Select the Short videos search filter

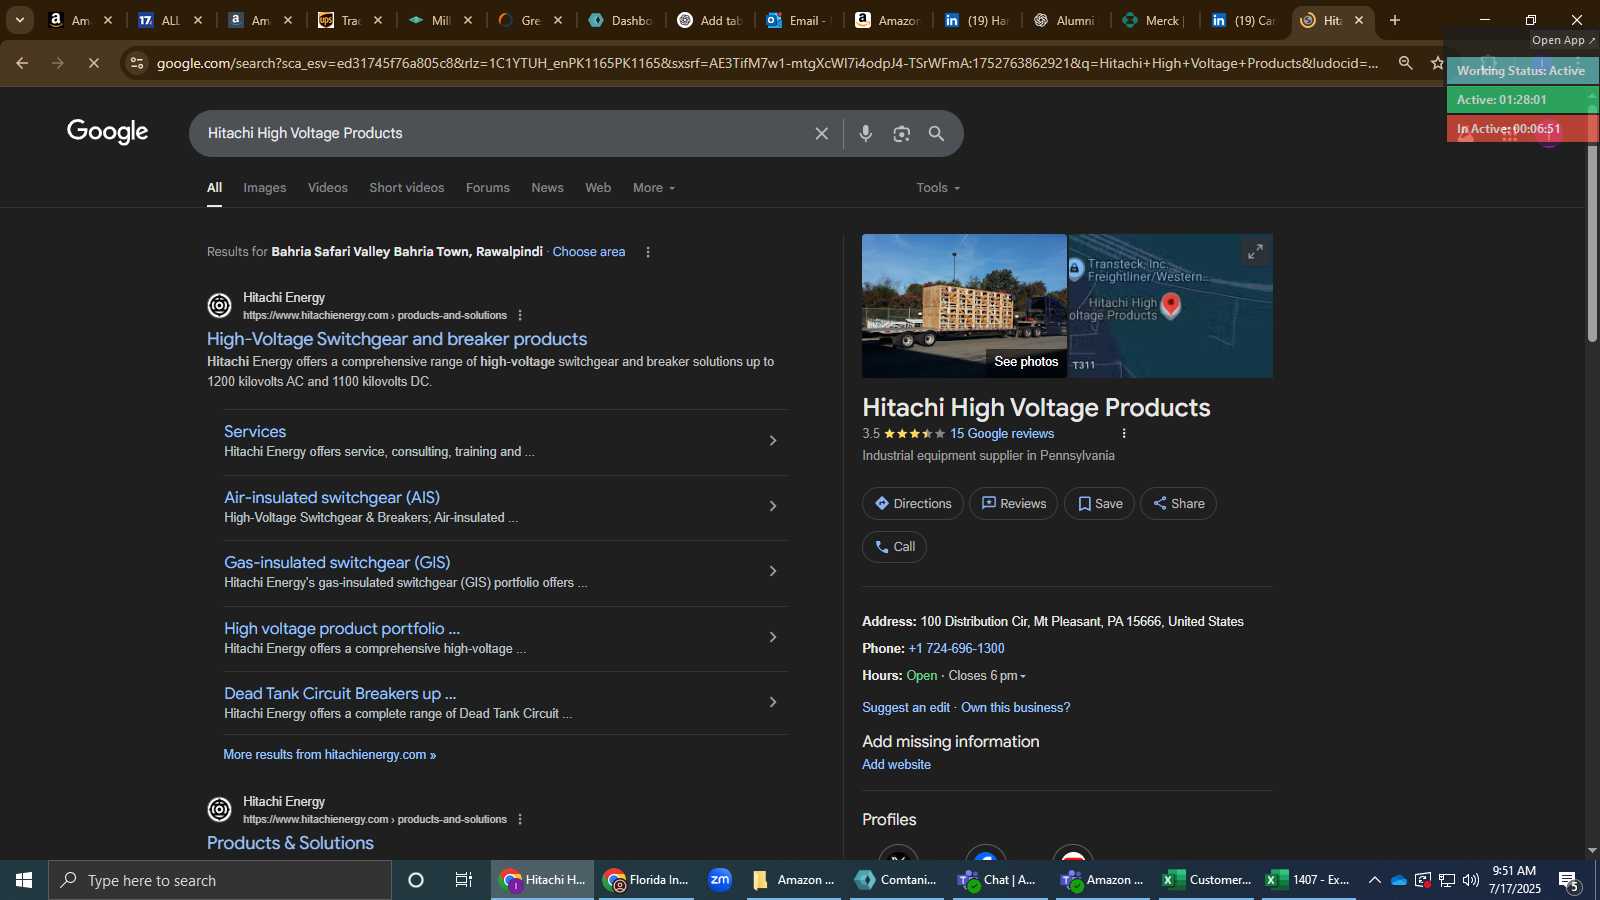click(407, 188)
